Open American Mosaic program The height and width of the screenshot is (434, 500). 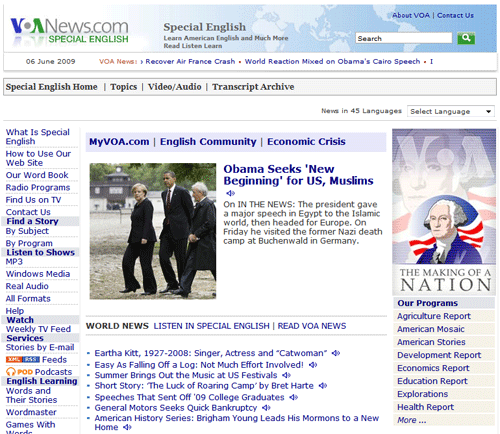click(431, 329)
